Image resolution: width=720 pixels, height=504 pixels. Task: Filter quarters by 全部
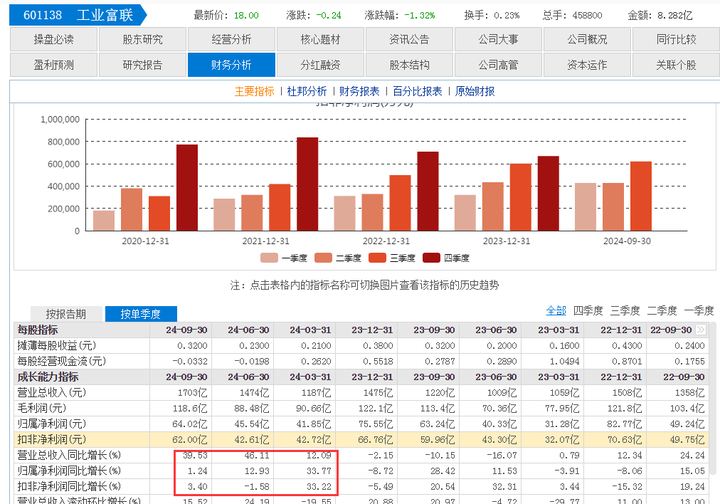point(556,311)
